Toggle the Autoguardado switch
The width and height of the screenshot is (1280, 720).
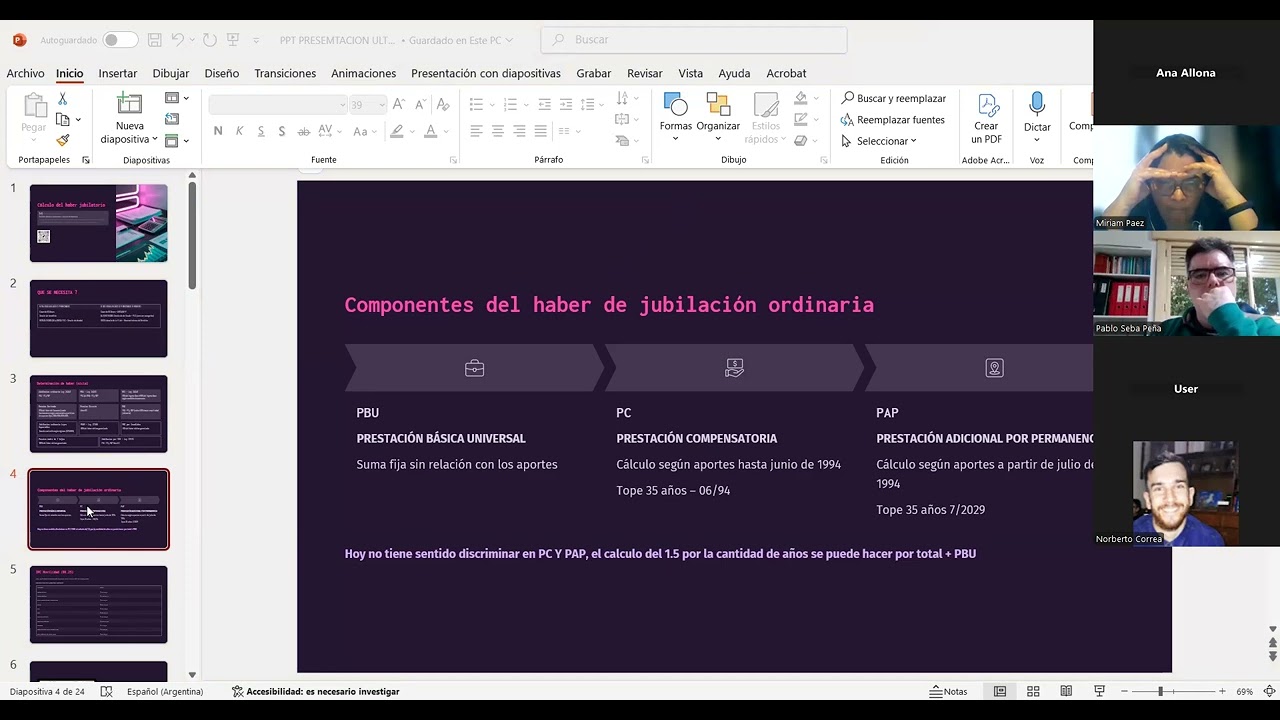pos(120,40)
